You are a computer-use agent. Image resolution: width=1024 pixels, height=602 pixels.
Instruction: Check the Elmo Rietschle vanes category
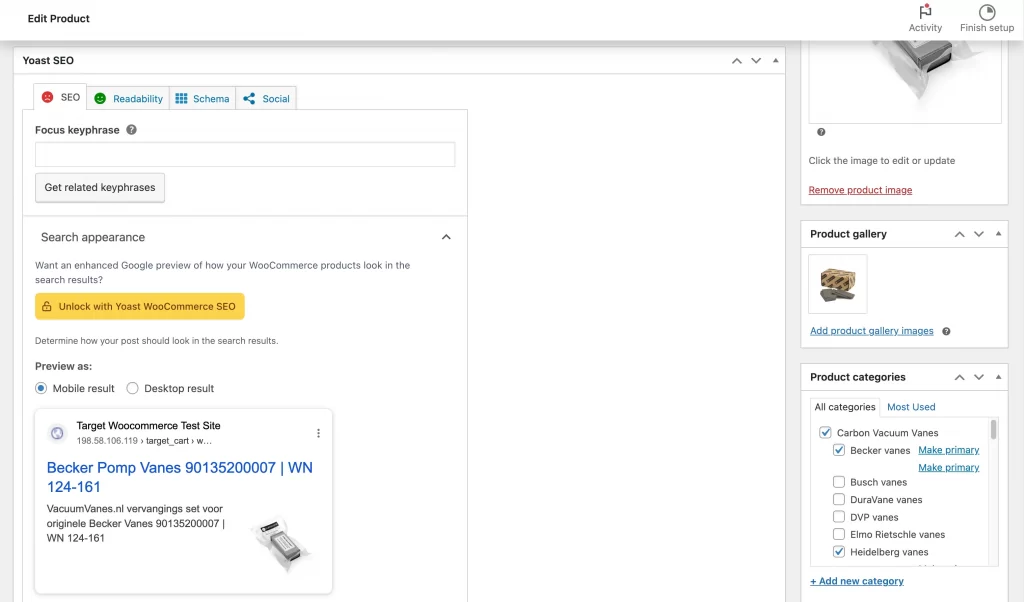(839, 534)
